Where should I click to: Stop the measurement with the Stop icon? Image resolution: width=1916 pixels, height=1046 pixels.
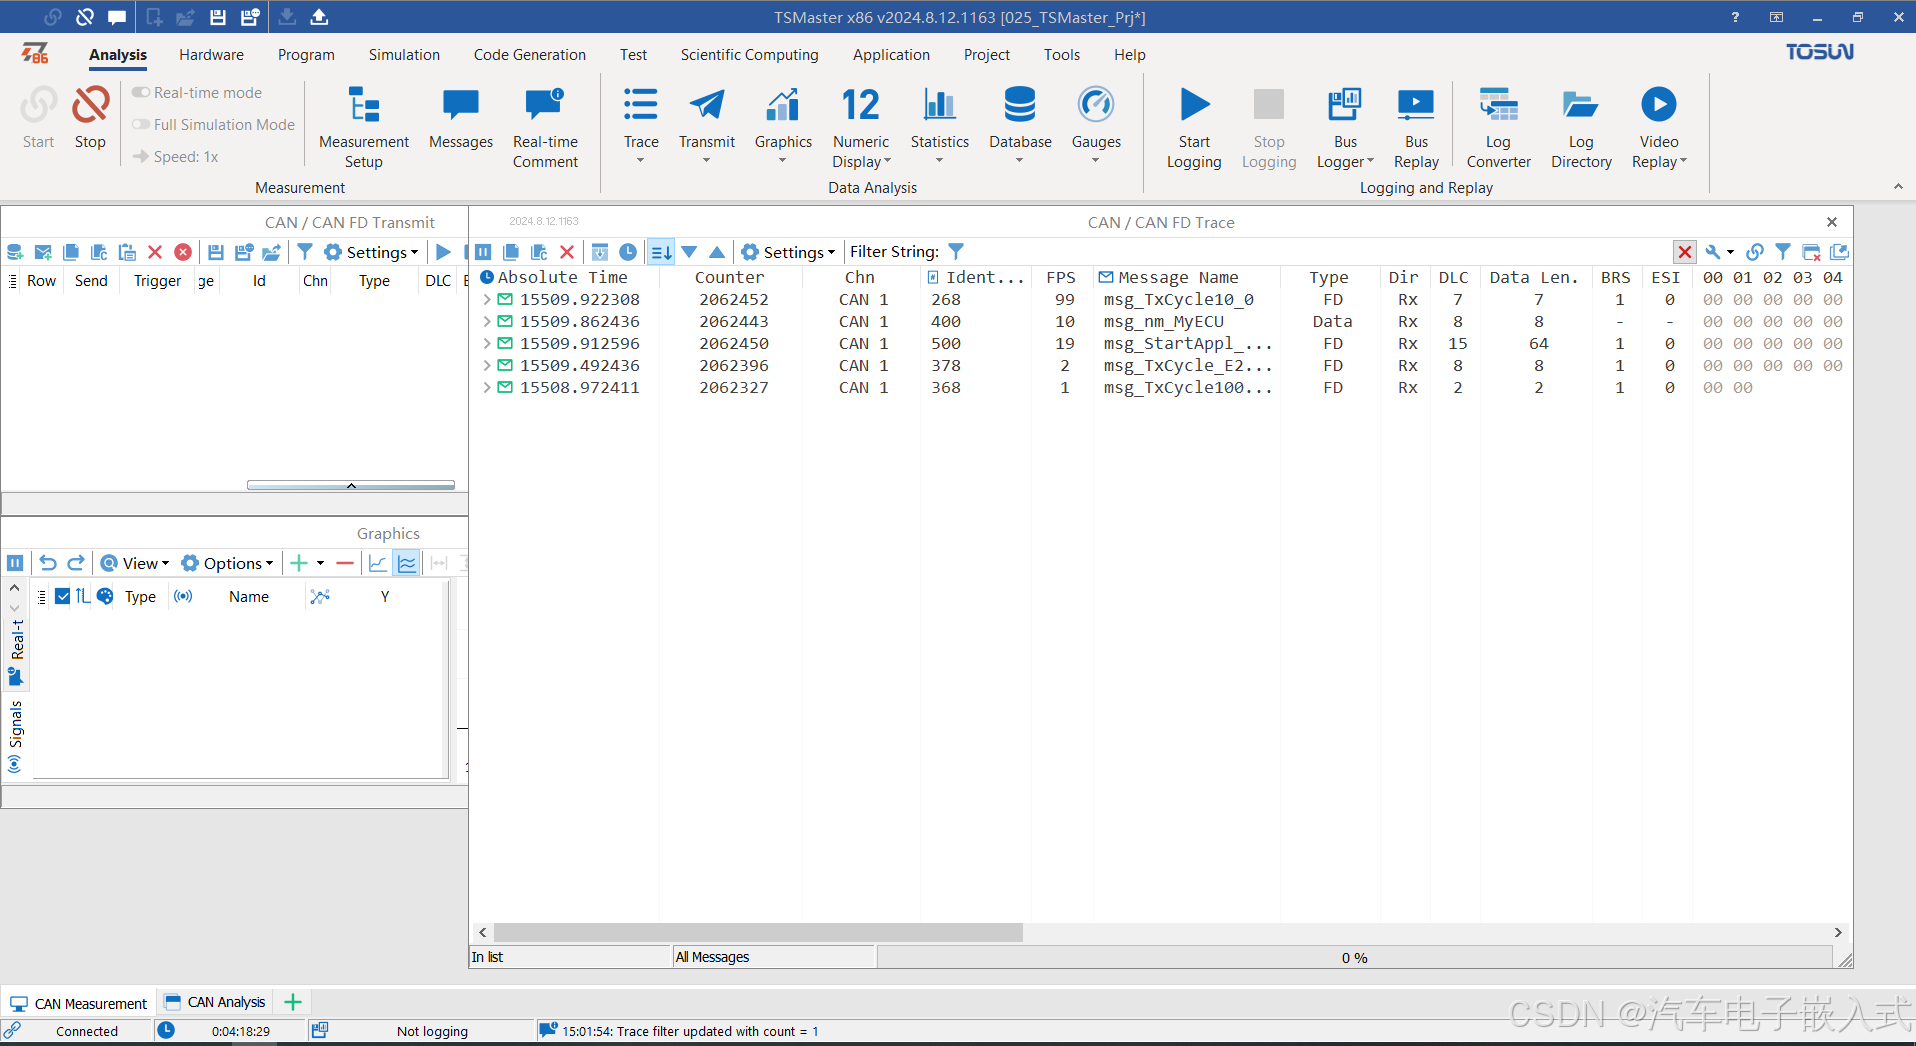tap(90, 118)
